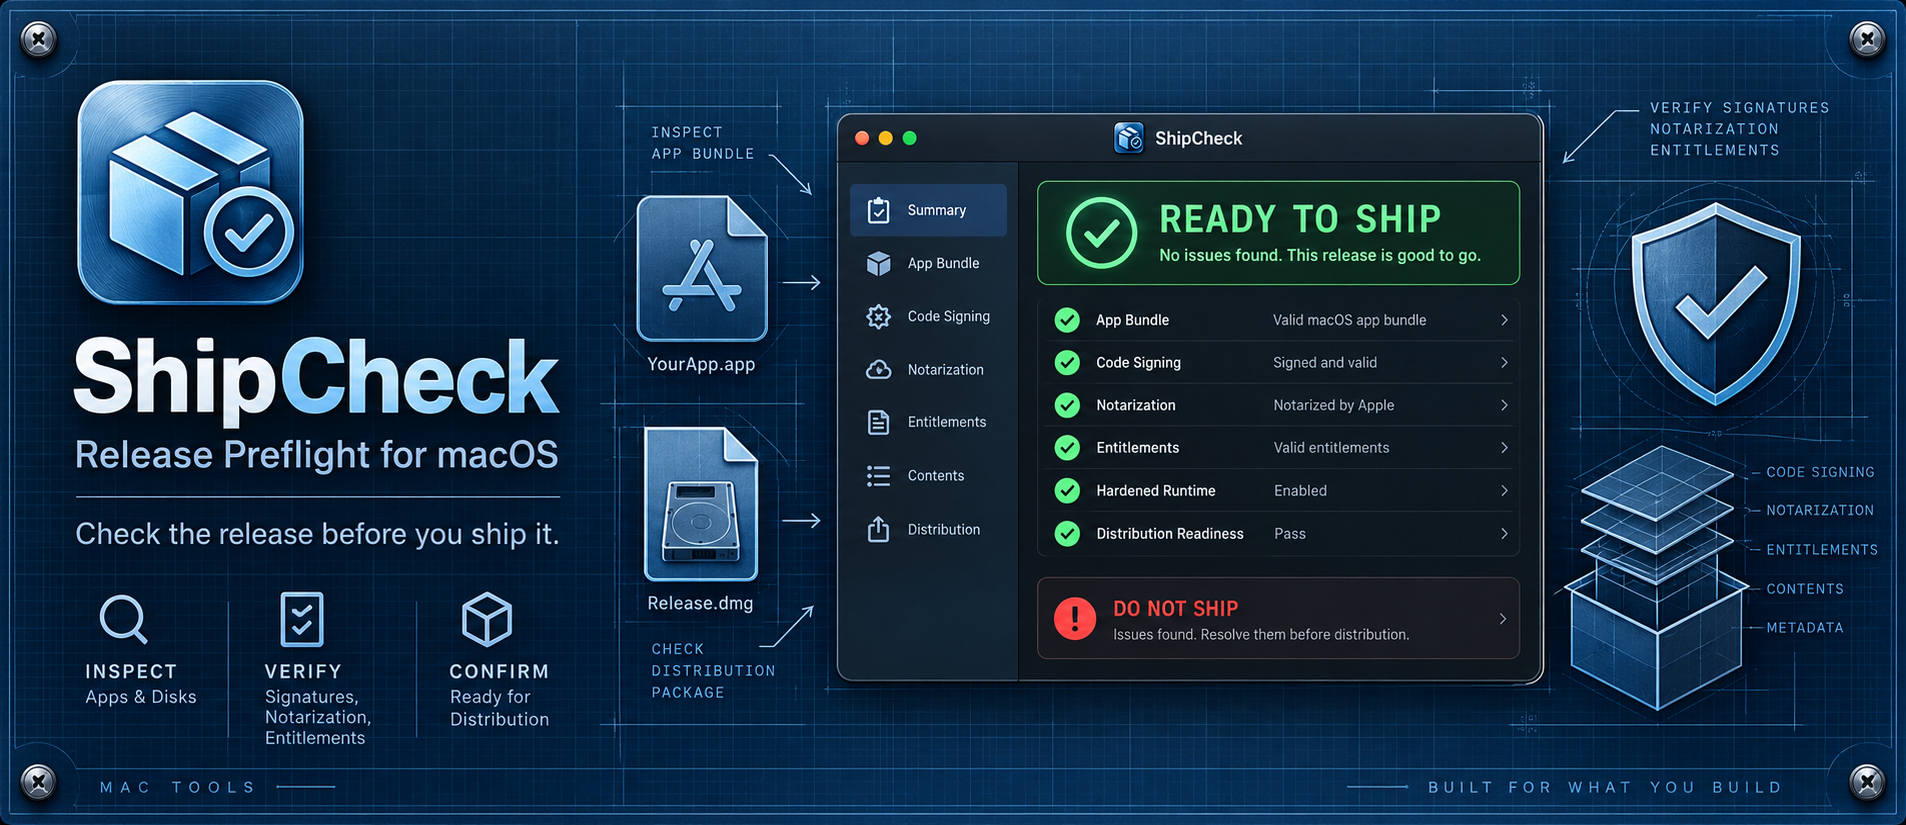This screenshot has height=825, width=1906.
Task: Click the green check beside Notarization row
Action: click(x=1067, y=405)
